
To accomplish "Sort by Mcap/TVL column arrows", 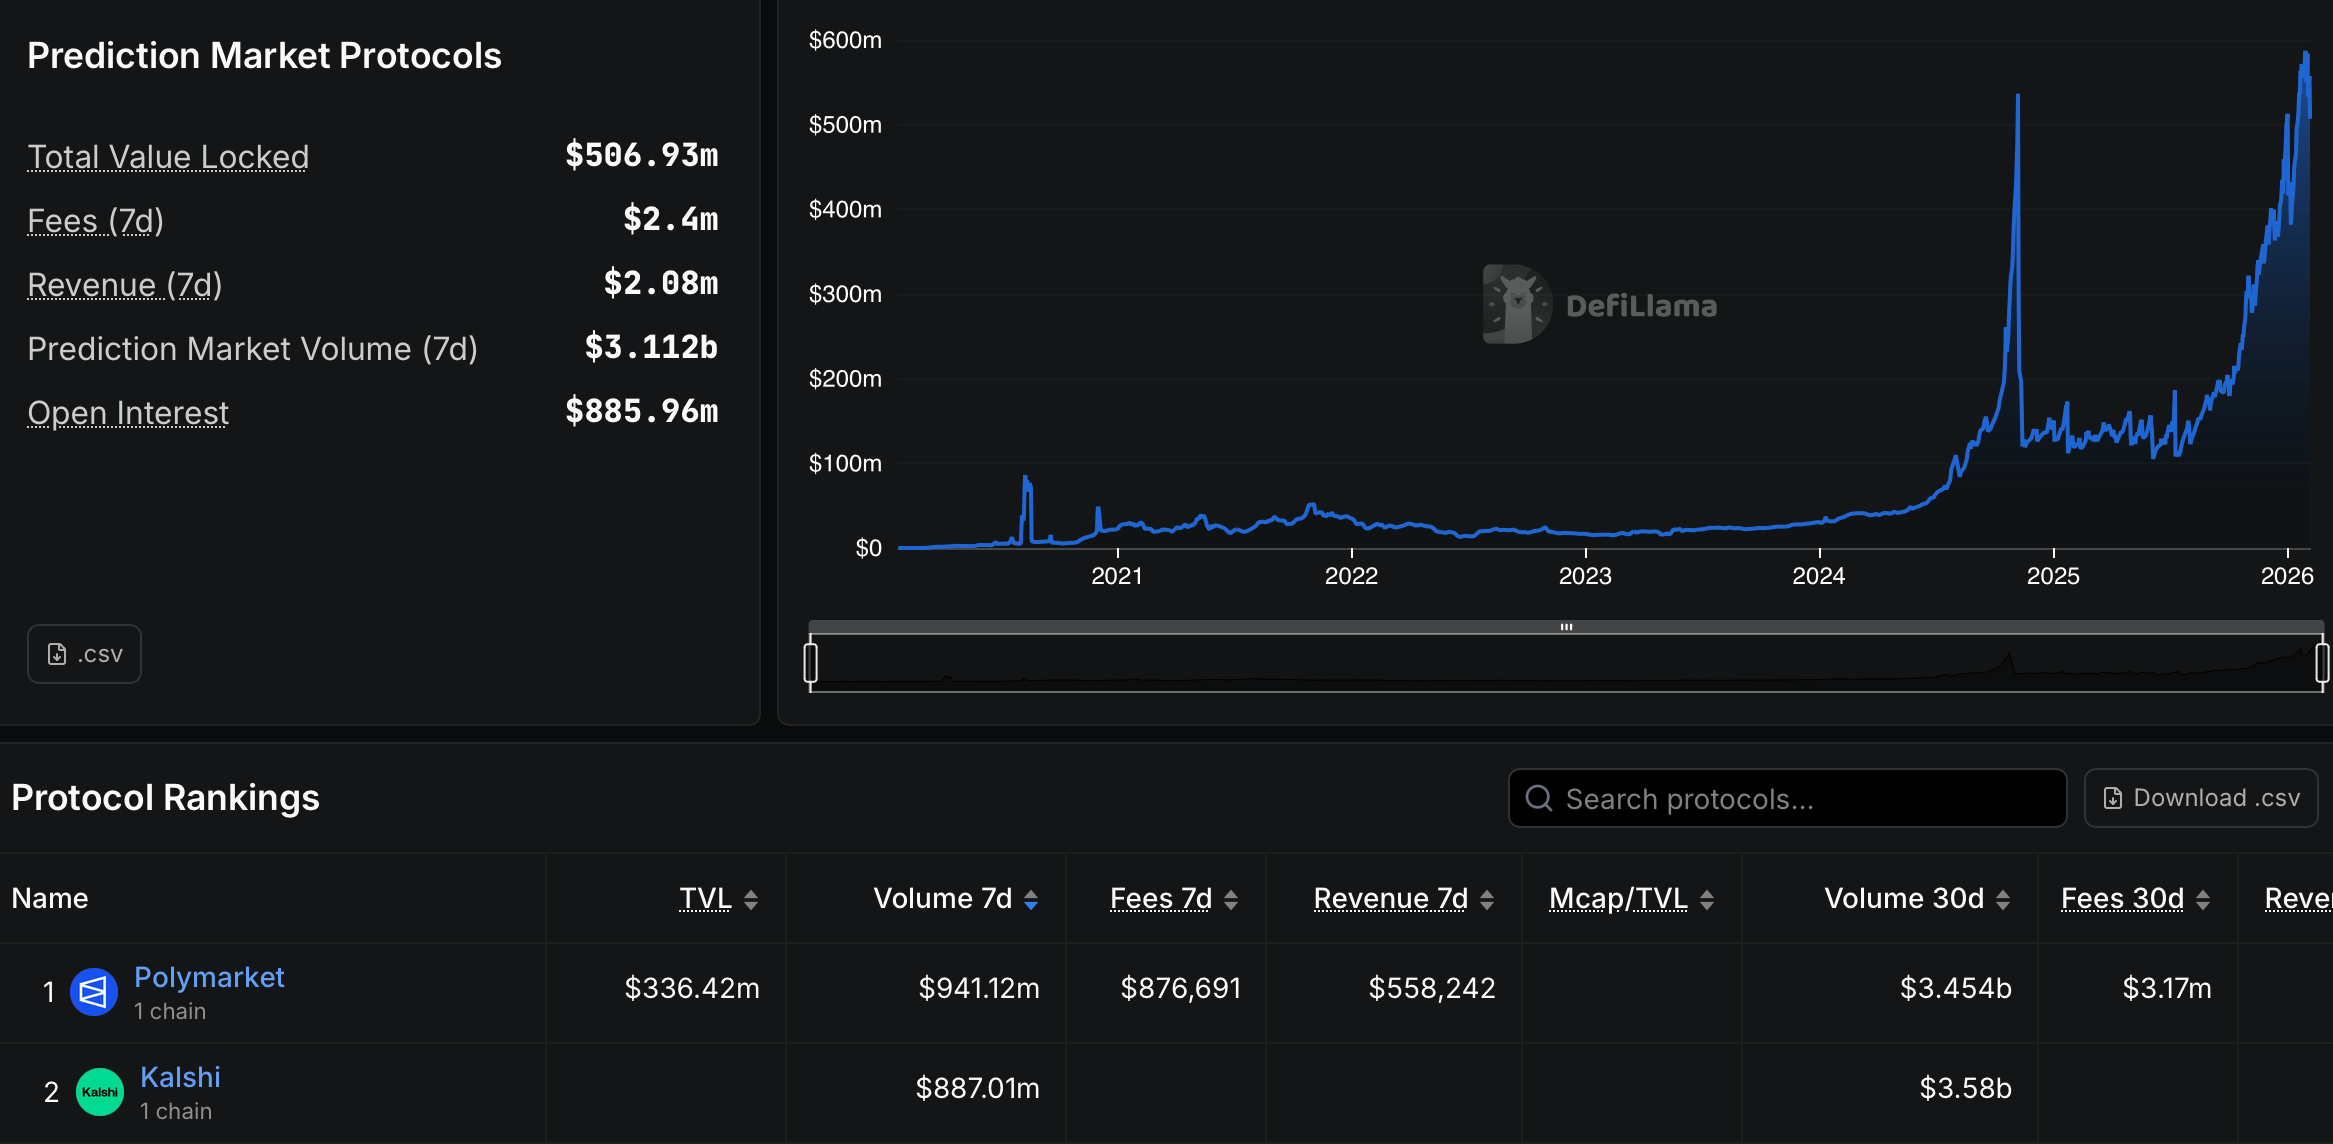I will (x=1707, y=899).
